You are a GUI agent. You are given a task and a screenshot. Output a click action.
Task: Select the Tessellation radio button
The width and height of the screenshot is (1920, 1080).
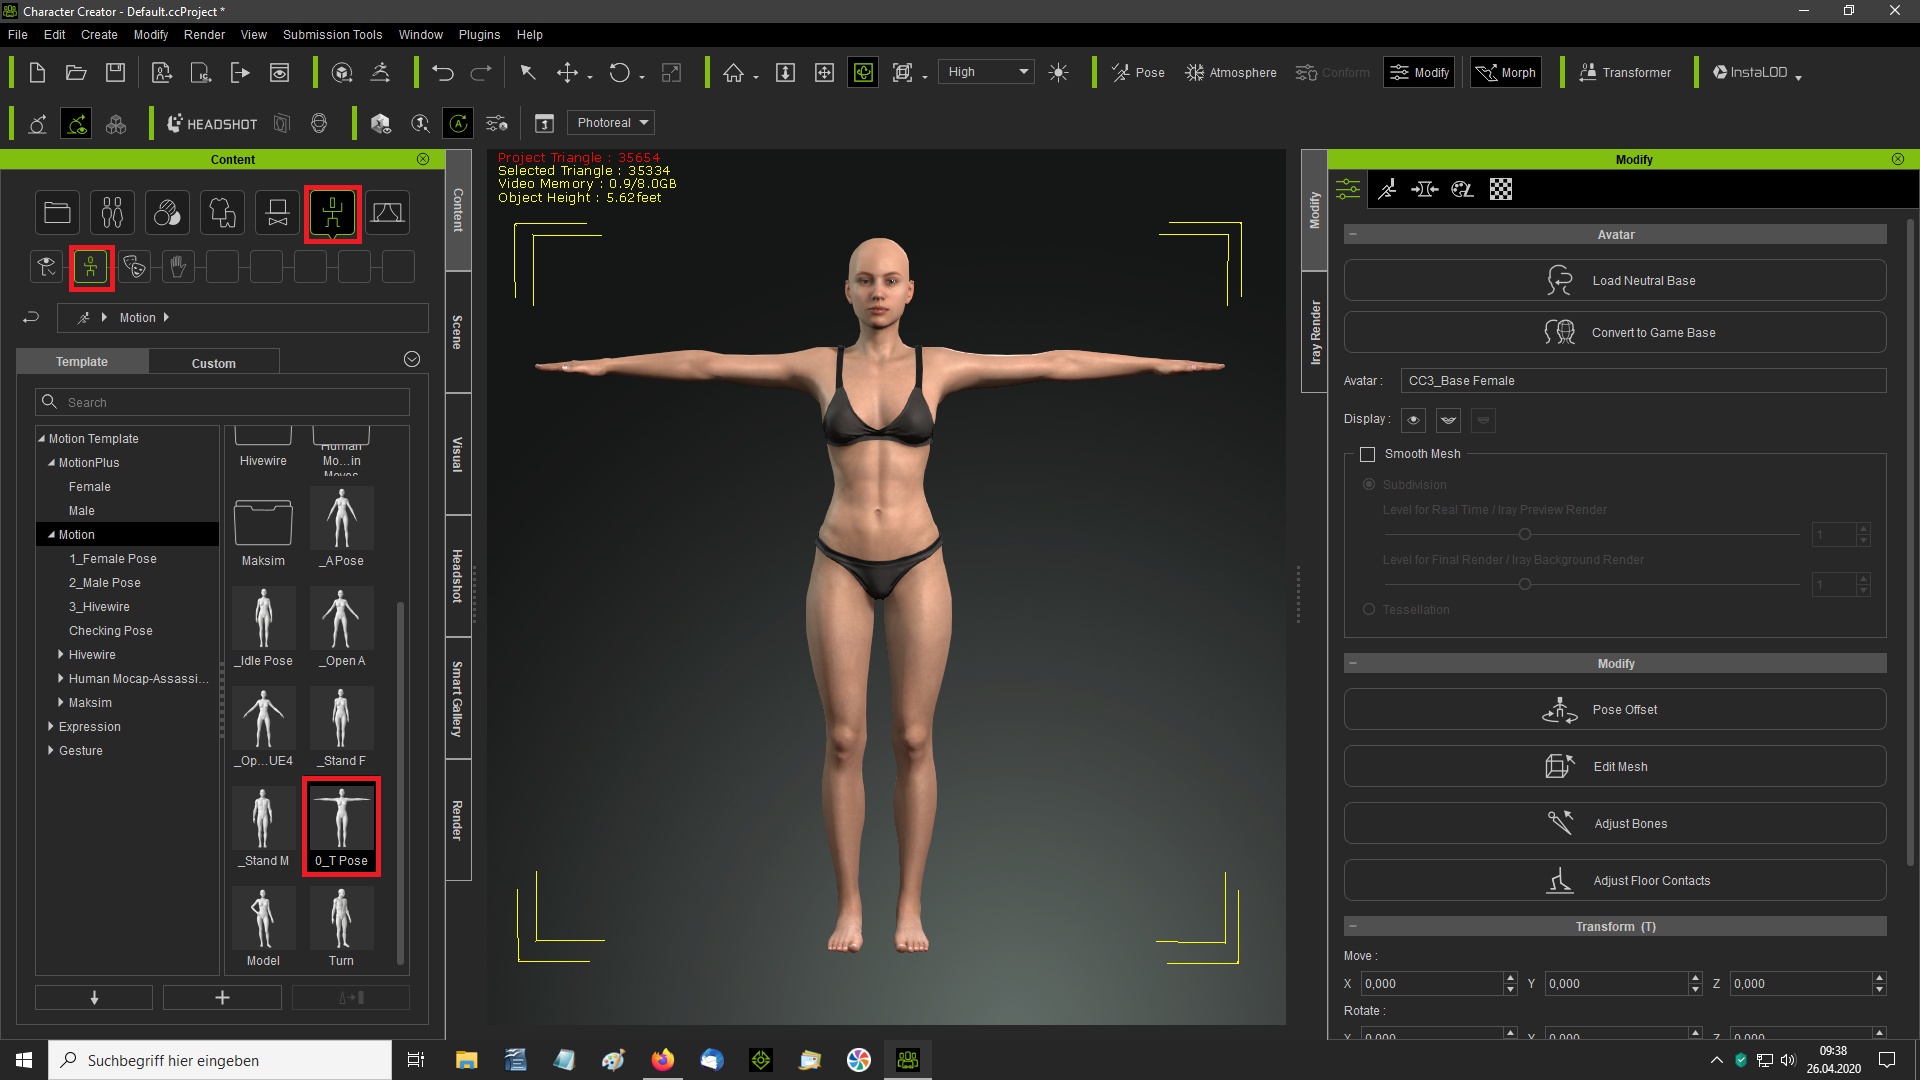pyautogui.click(x=1369, y=609)
